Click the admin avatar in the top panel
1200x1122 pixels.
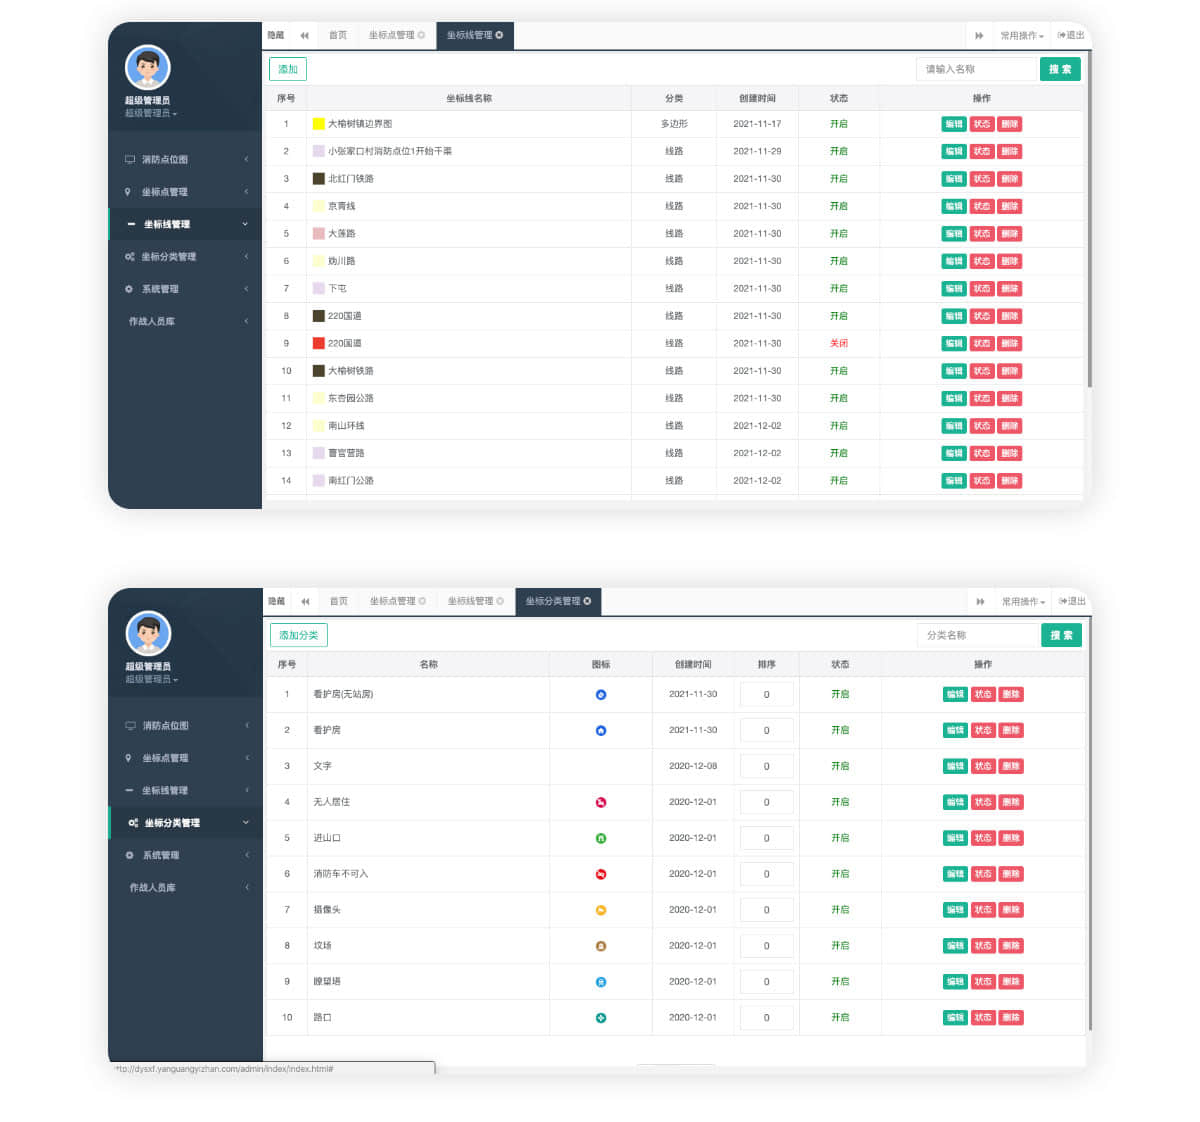pos(148,68)
